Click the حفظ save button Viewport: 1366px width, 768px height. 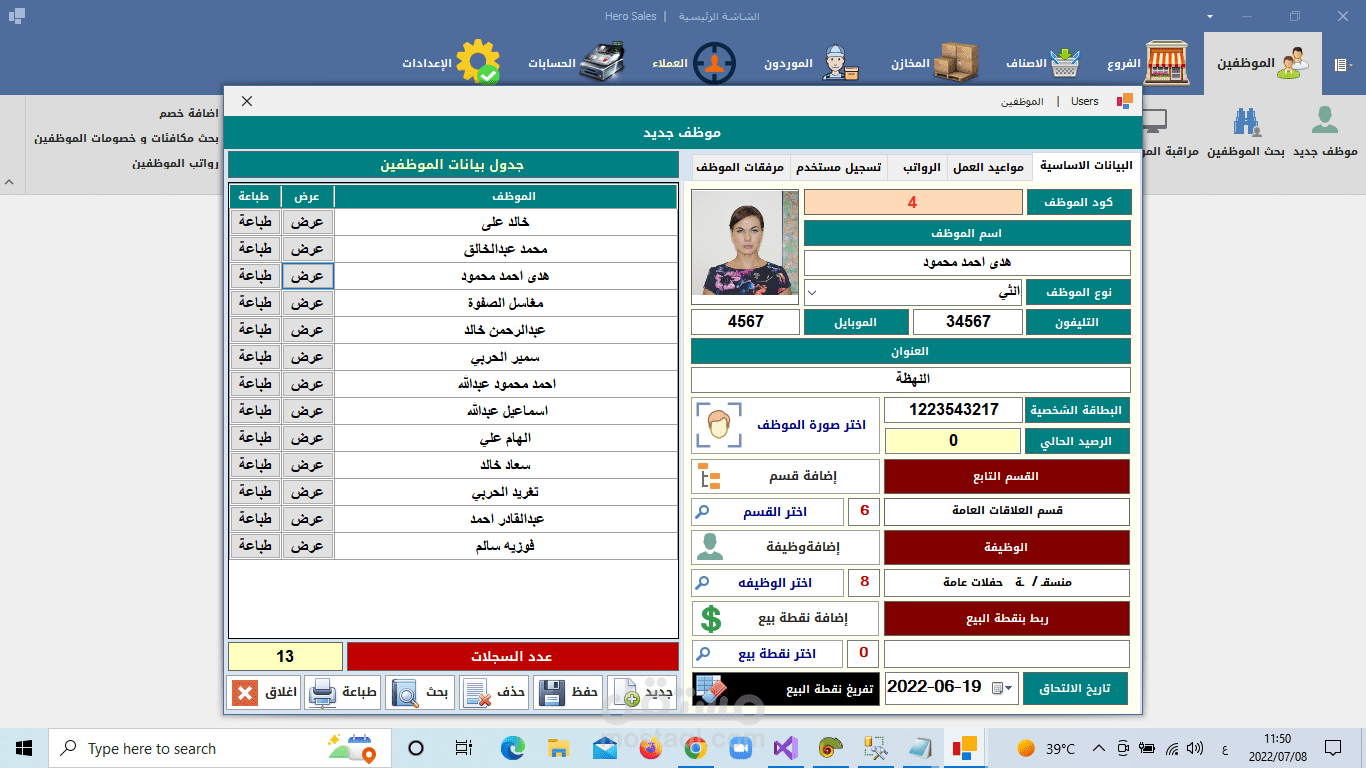567,691
